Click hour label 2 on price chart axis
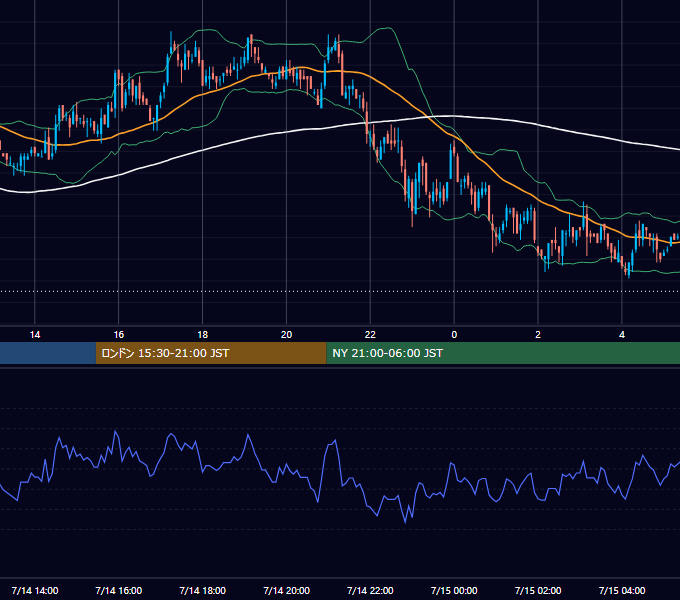 click(x=538, y=335)
